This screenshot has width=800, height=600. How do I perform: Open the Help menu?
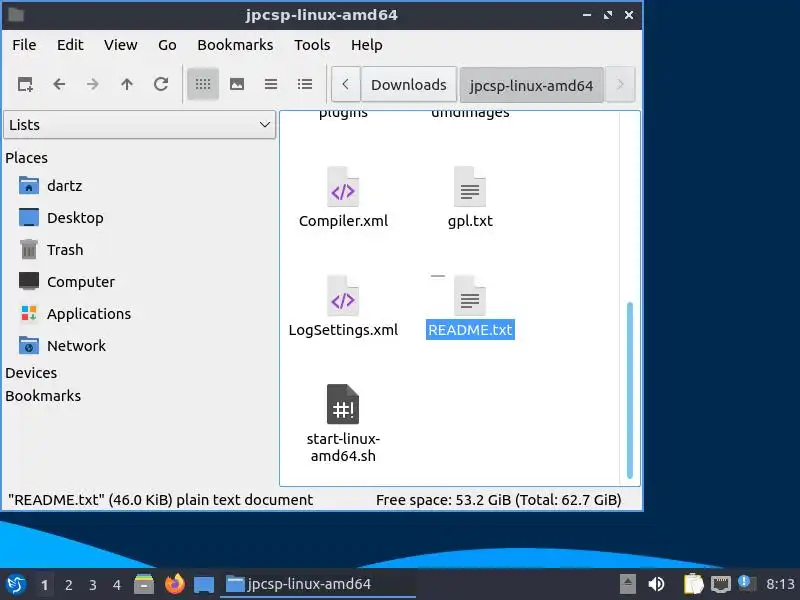click(x=366, y=45)
